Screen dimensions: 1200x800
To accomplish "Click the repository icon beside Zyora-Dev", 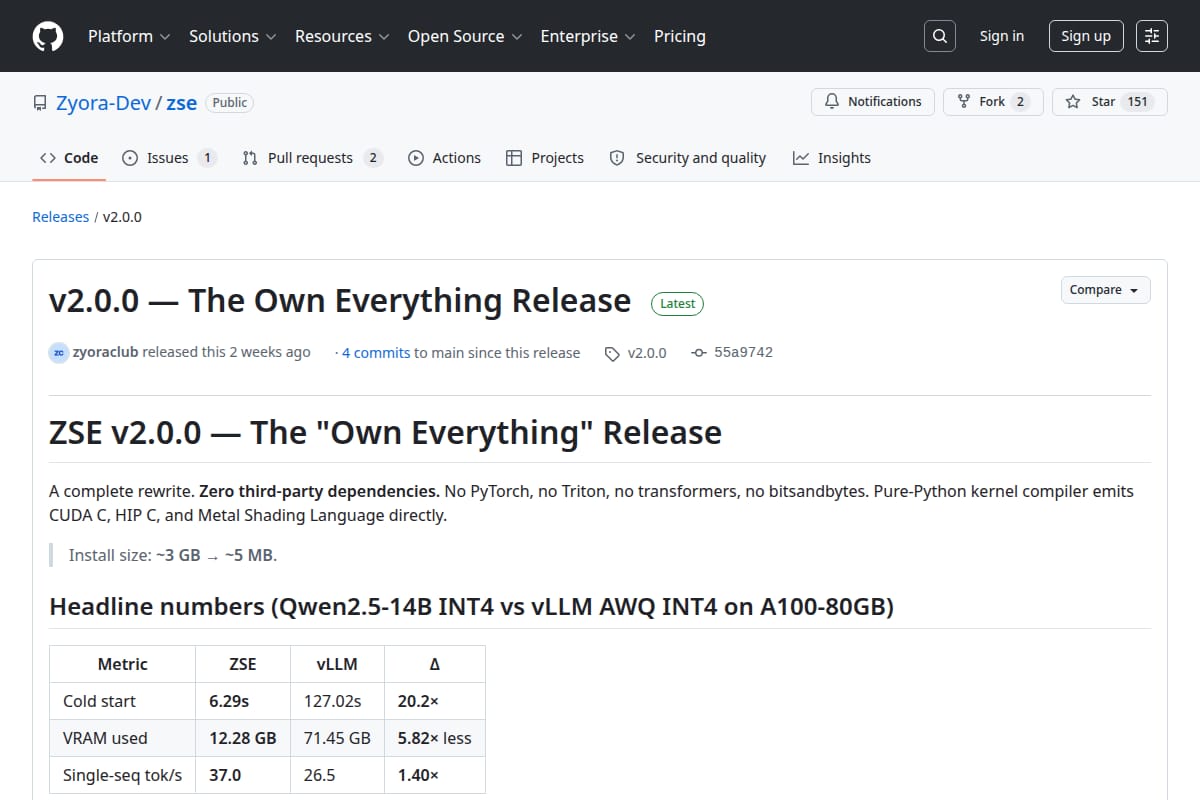I will (x=40, y=103).
